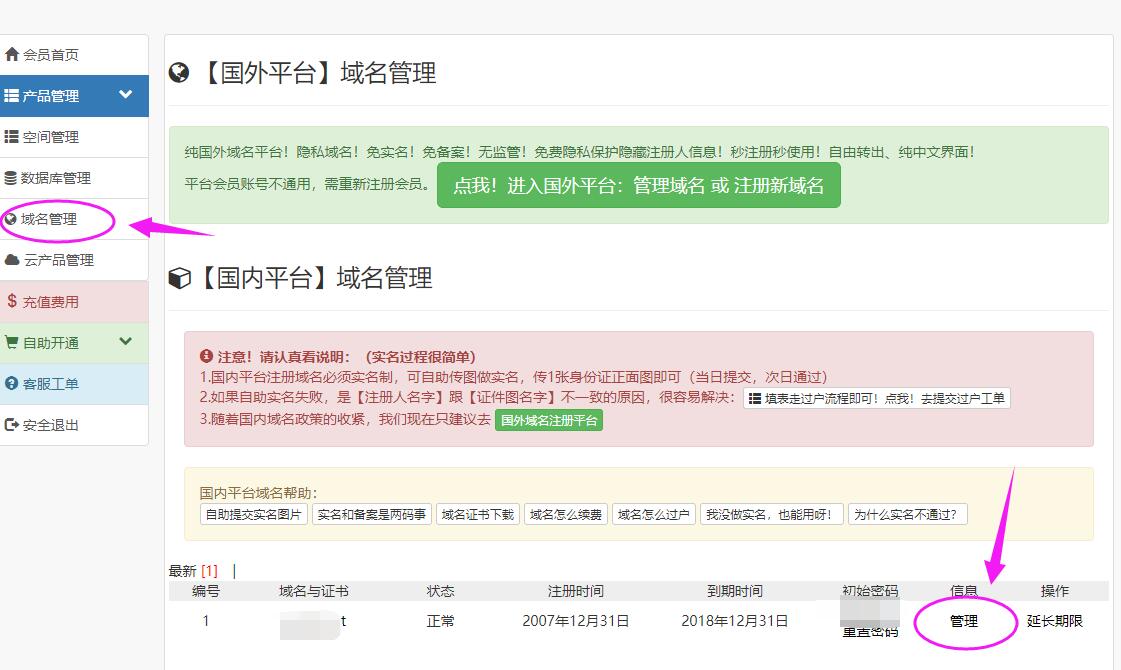Click the globe icon by 国外平台 heading

click(179, 72)
